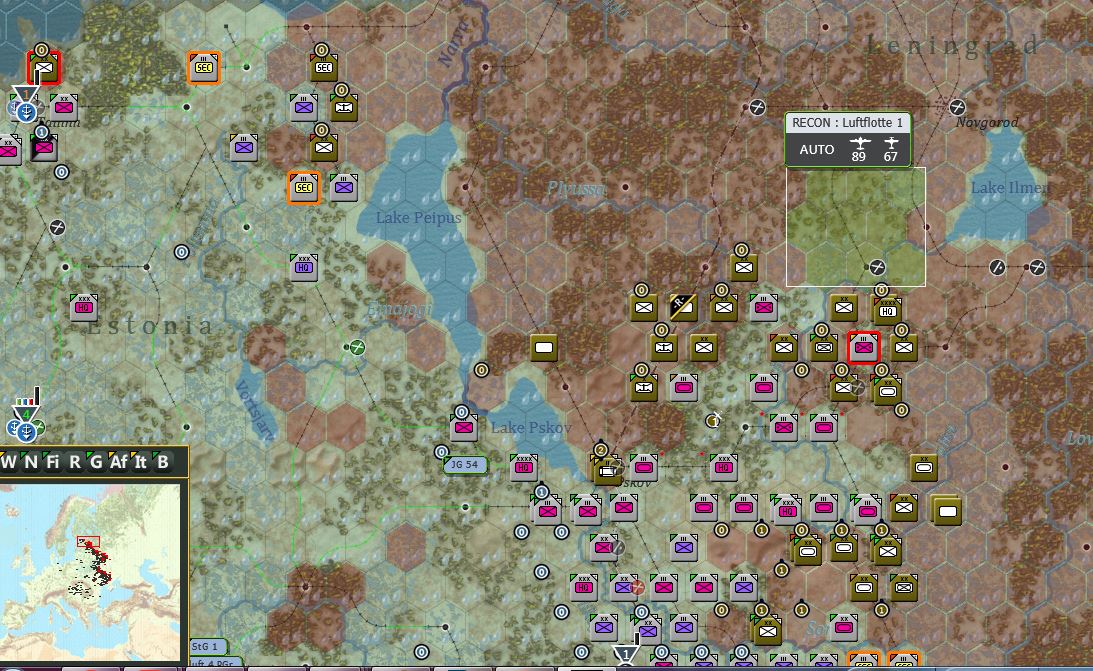1093x671 pixels.
Task: Select pink XXXX HQ west of Pskov
Action: tap(523, 468)
